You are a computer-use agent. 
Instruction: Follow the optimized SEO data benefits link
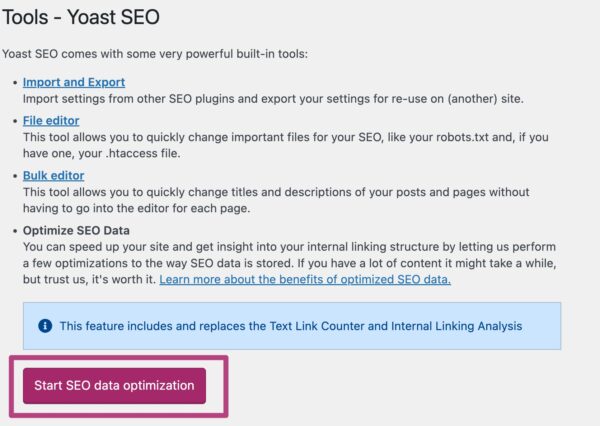point(305,279)
